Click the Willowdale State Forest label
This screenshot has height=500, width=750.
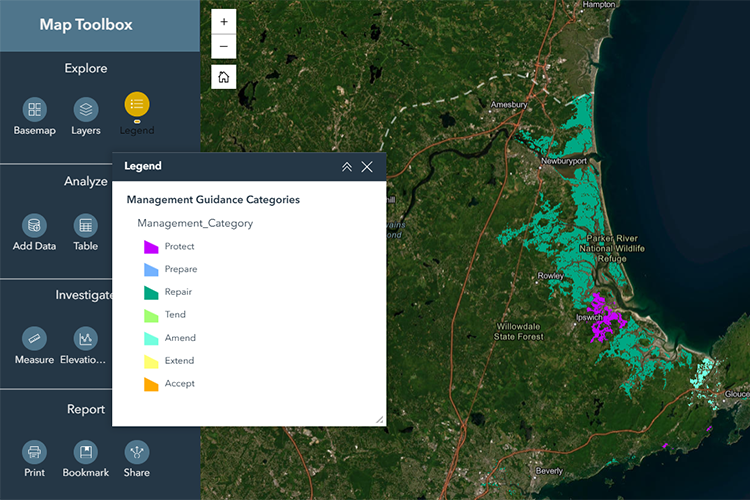click(x=518, y=332)
